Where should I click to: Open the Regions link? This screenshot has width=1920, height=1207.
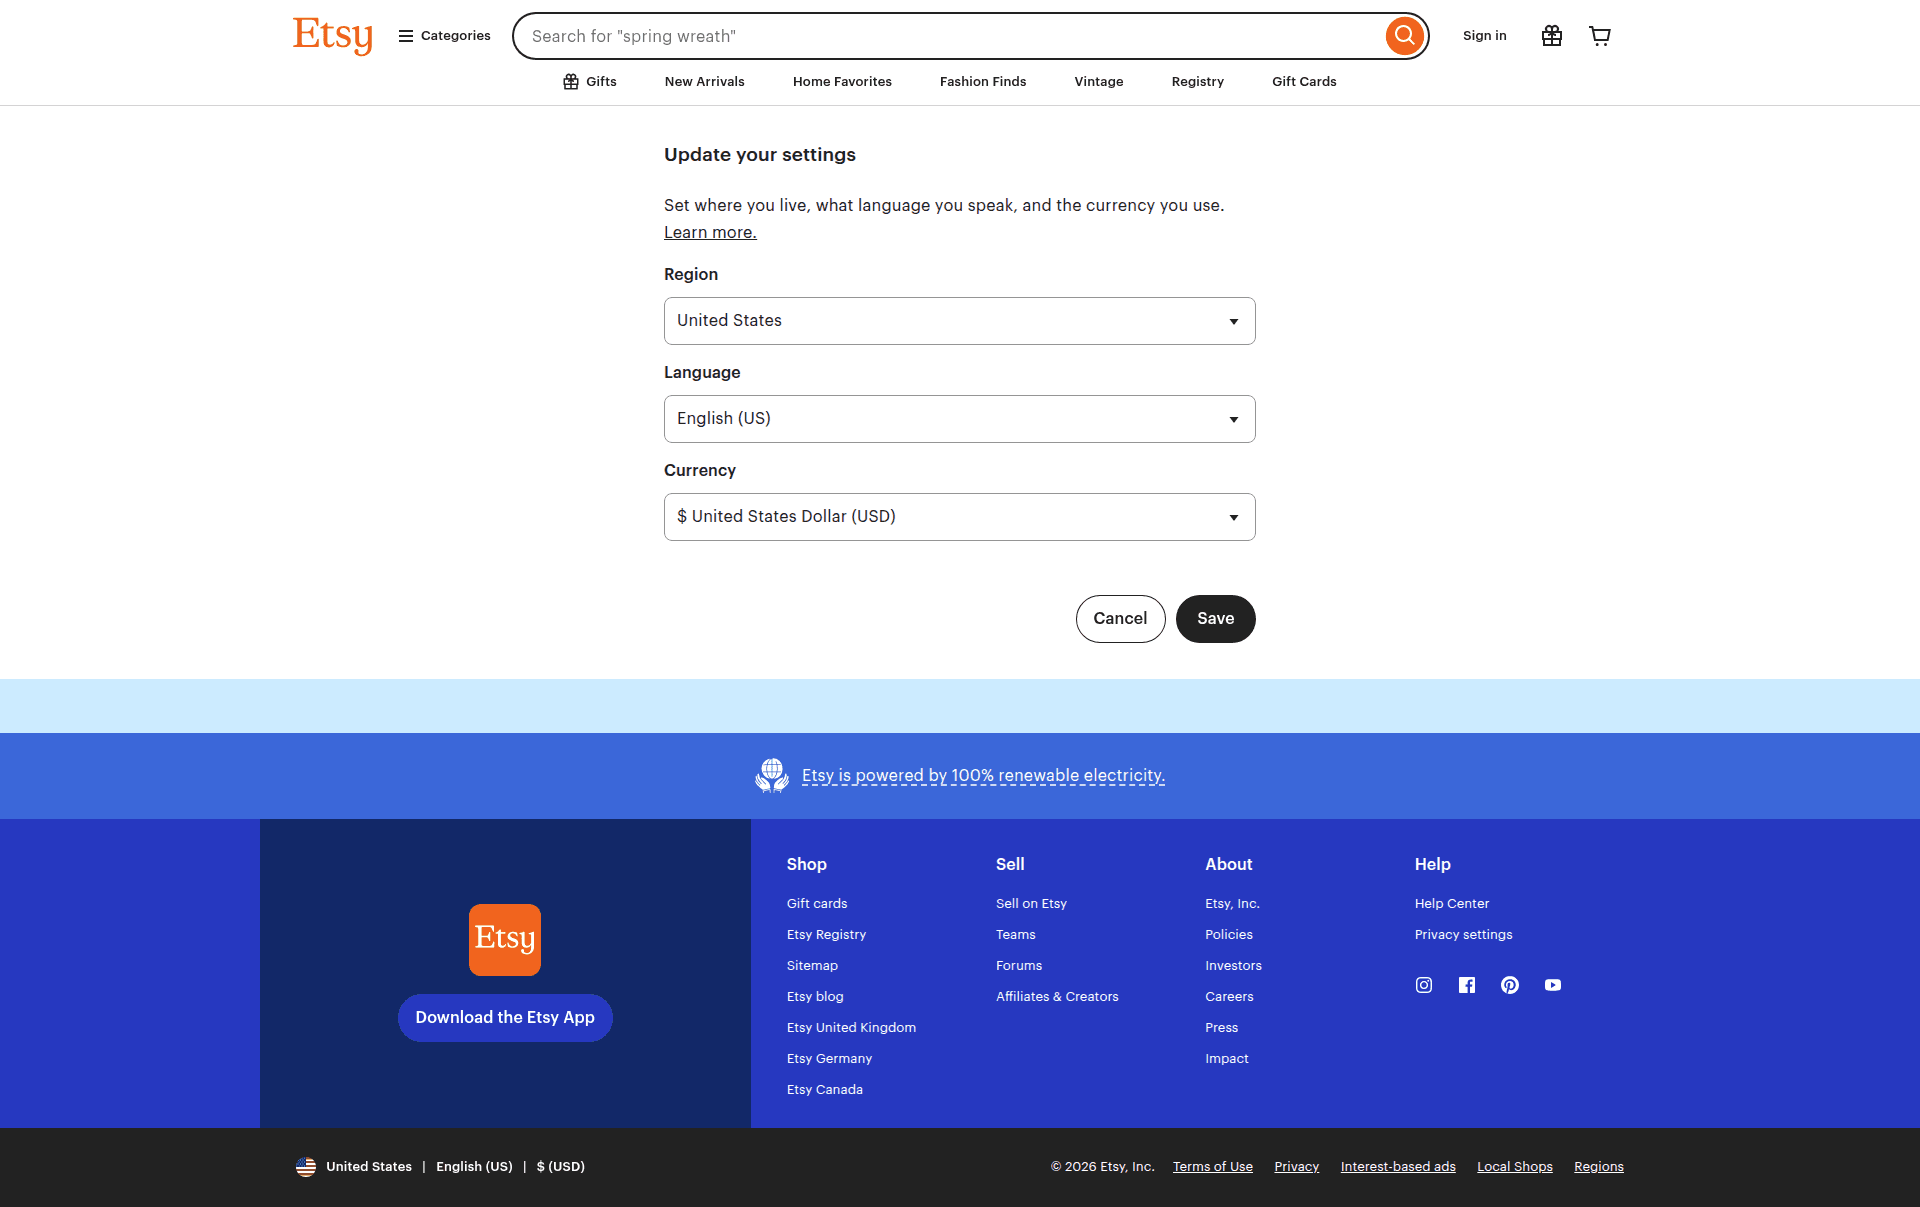[1598, 1167]
